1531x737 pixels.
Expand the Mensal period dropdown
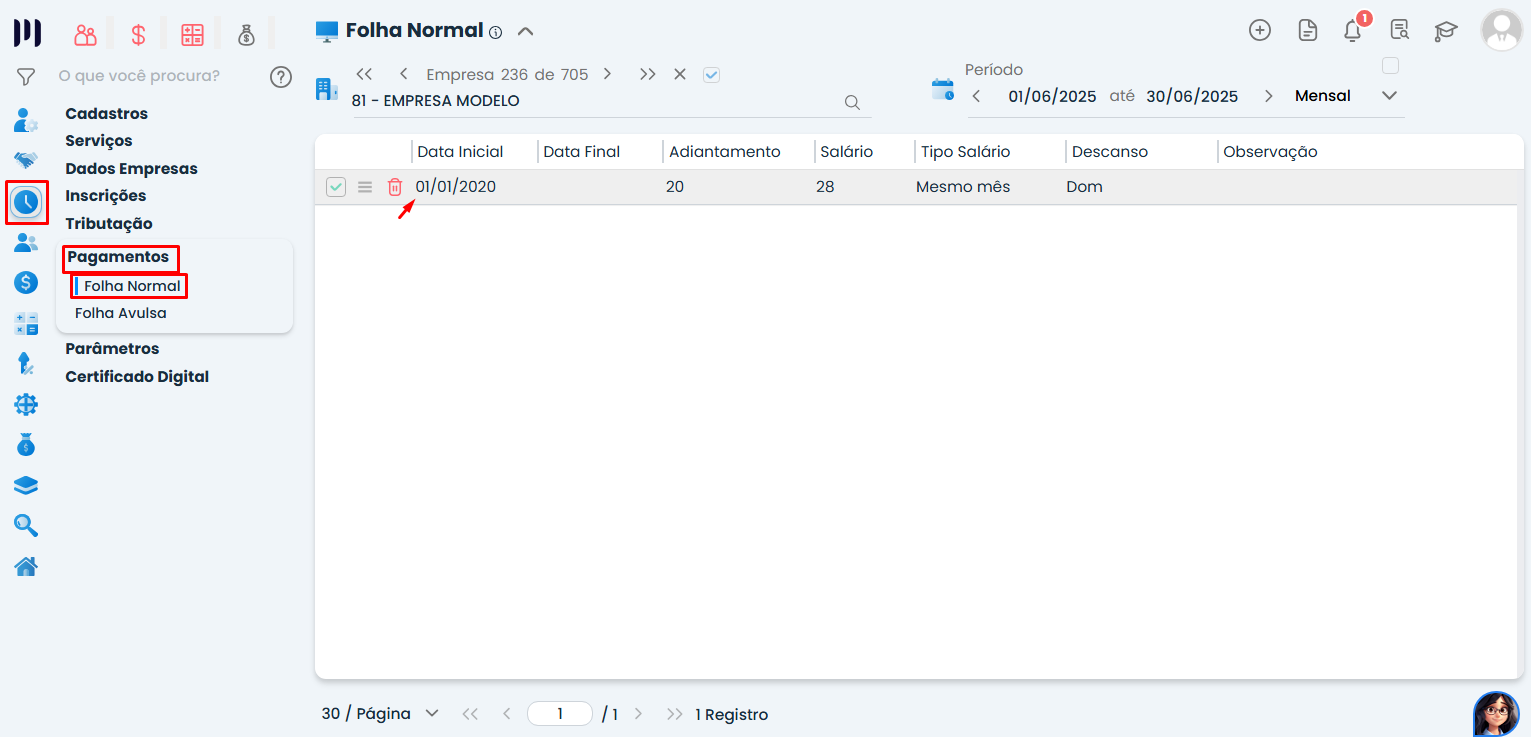click(x=1389, y=96)
